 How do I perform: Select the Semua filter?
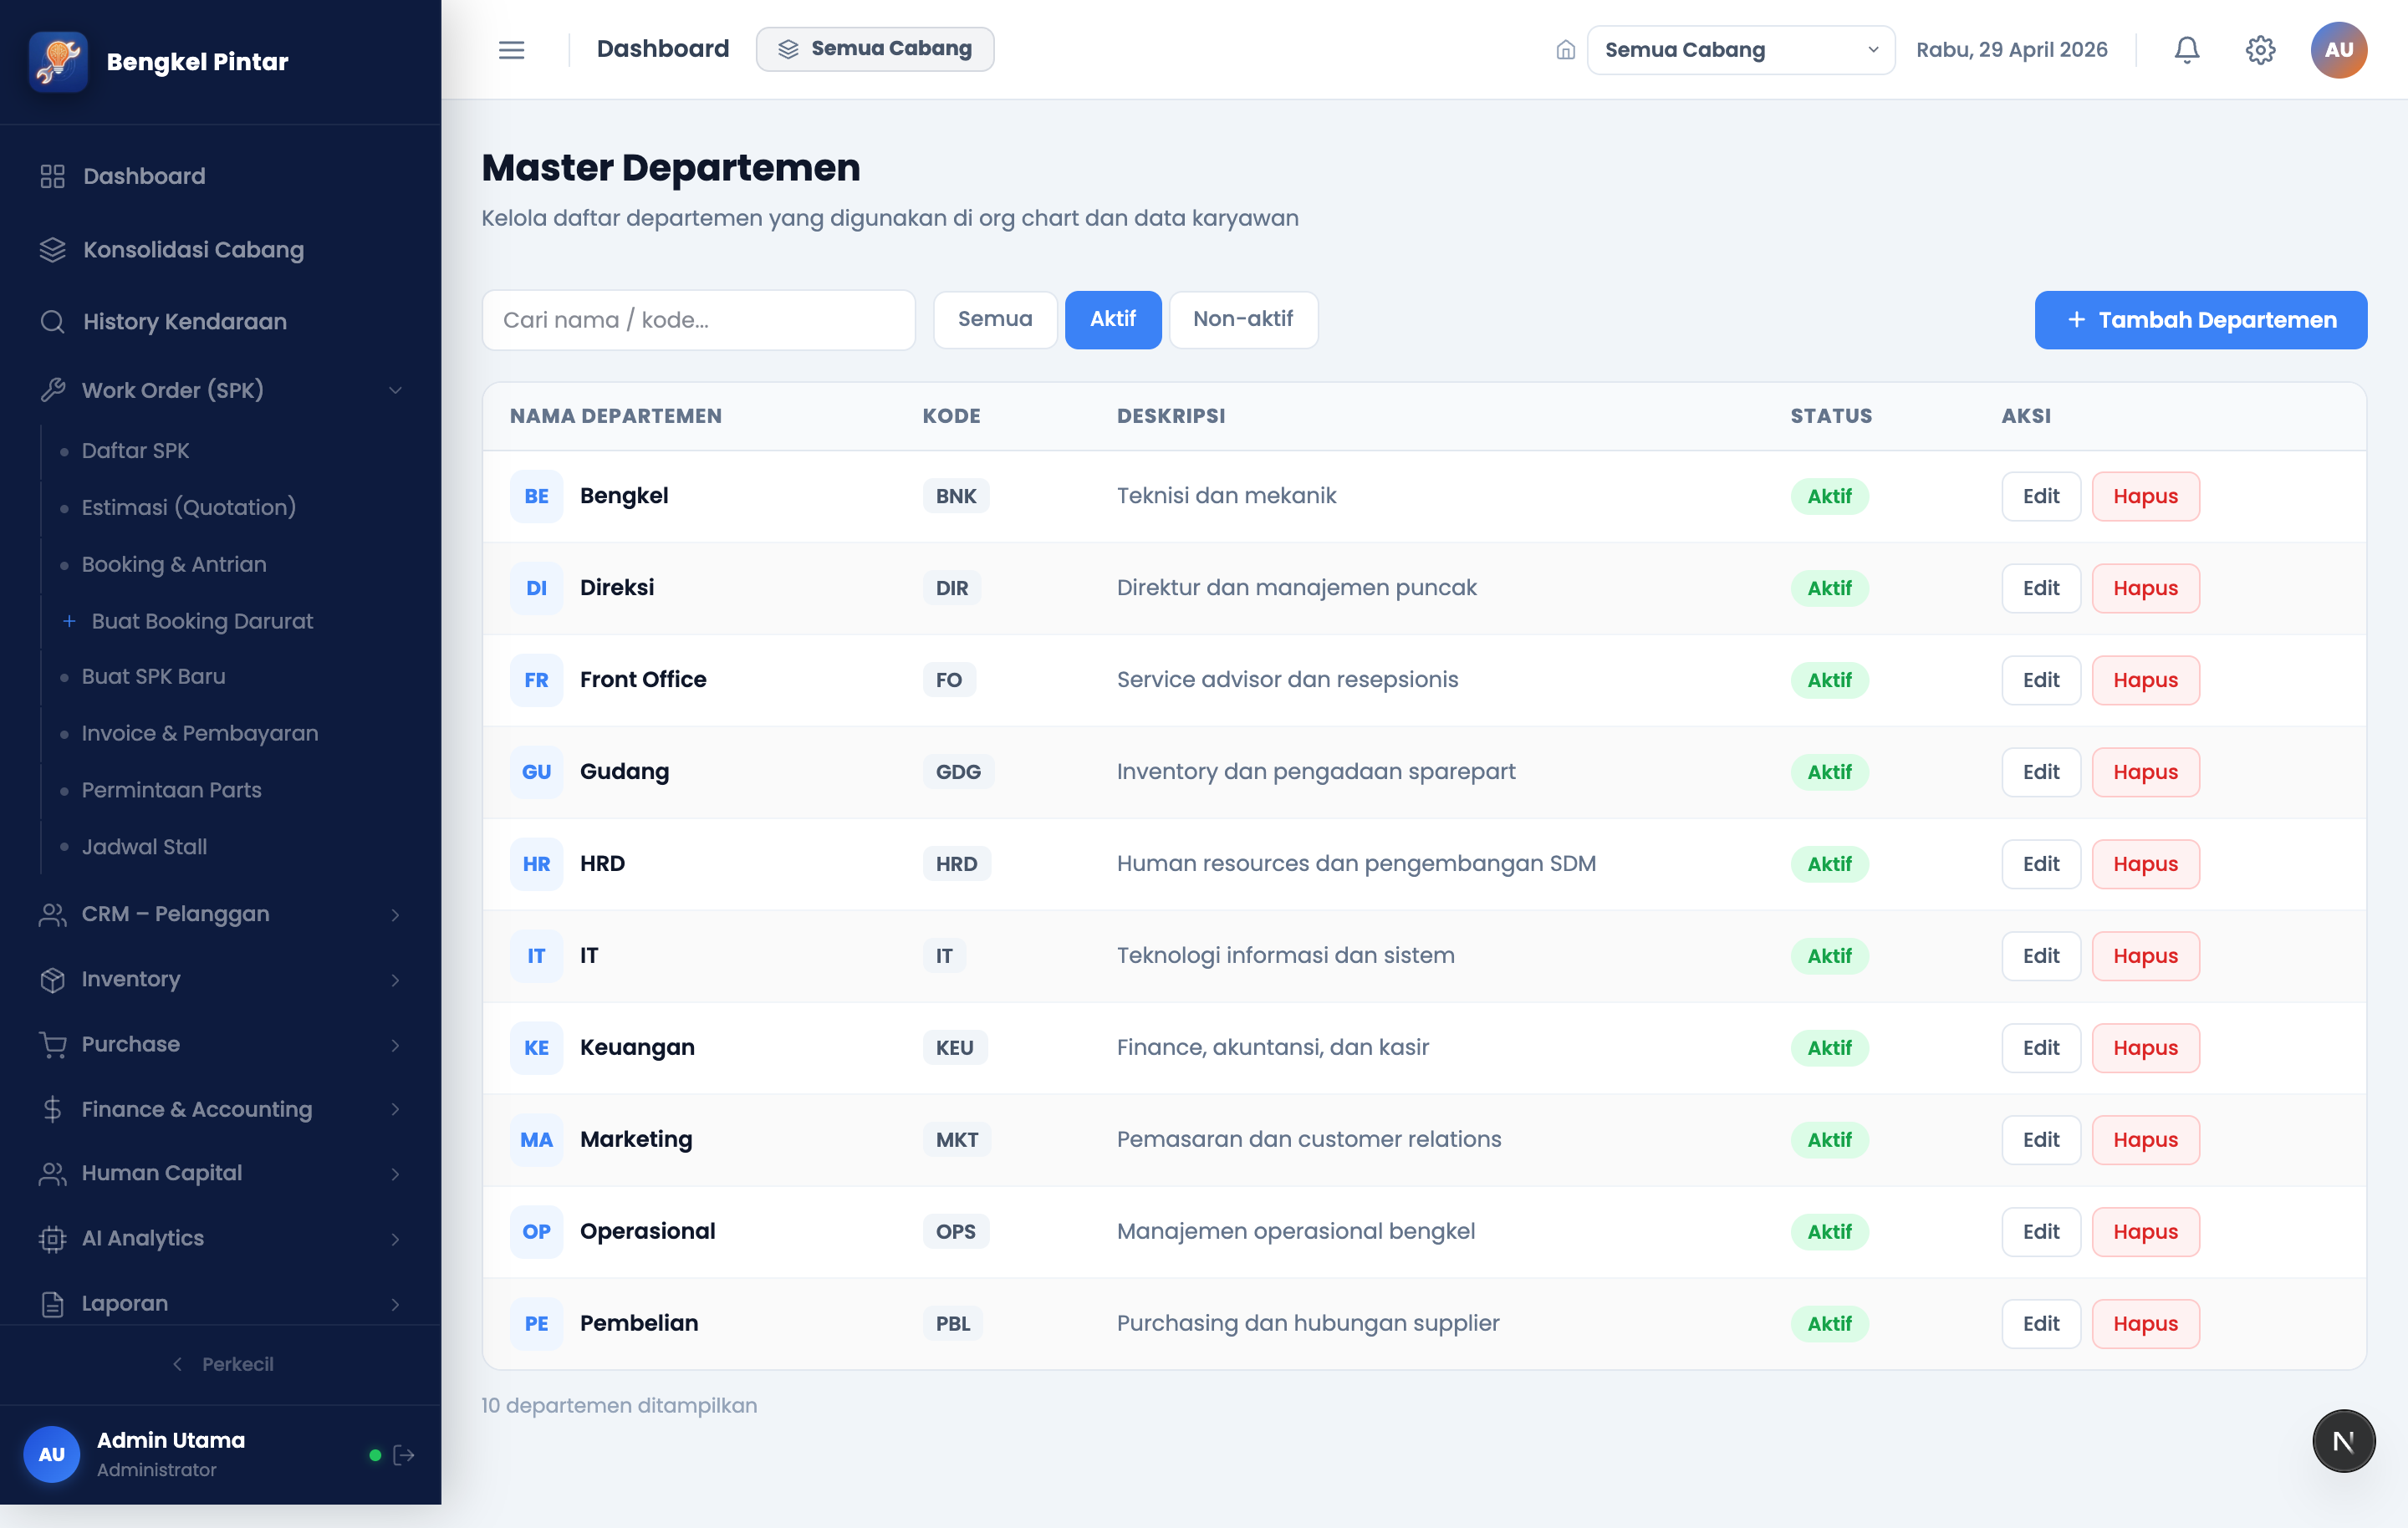[995, 319]
